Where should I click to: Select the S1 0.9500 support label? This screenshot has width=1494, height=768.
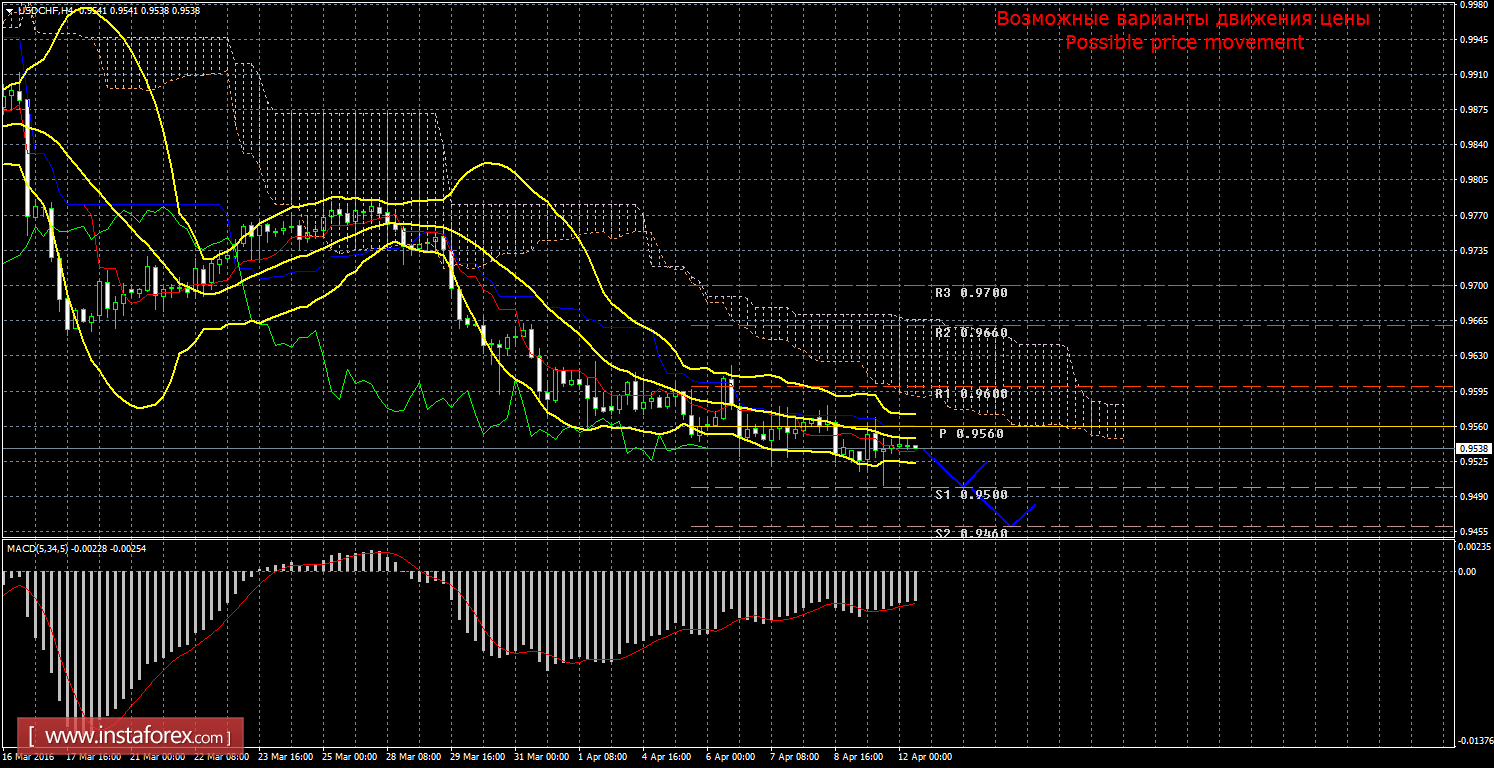point(971,494)
